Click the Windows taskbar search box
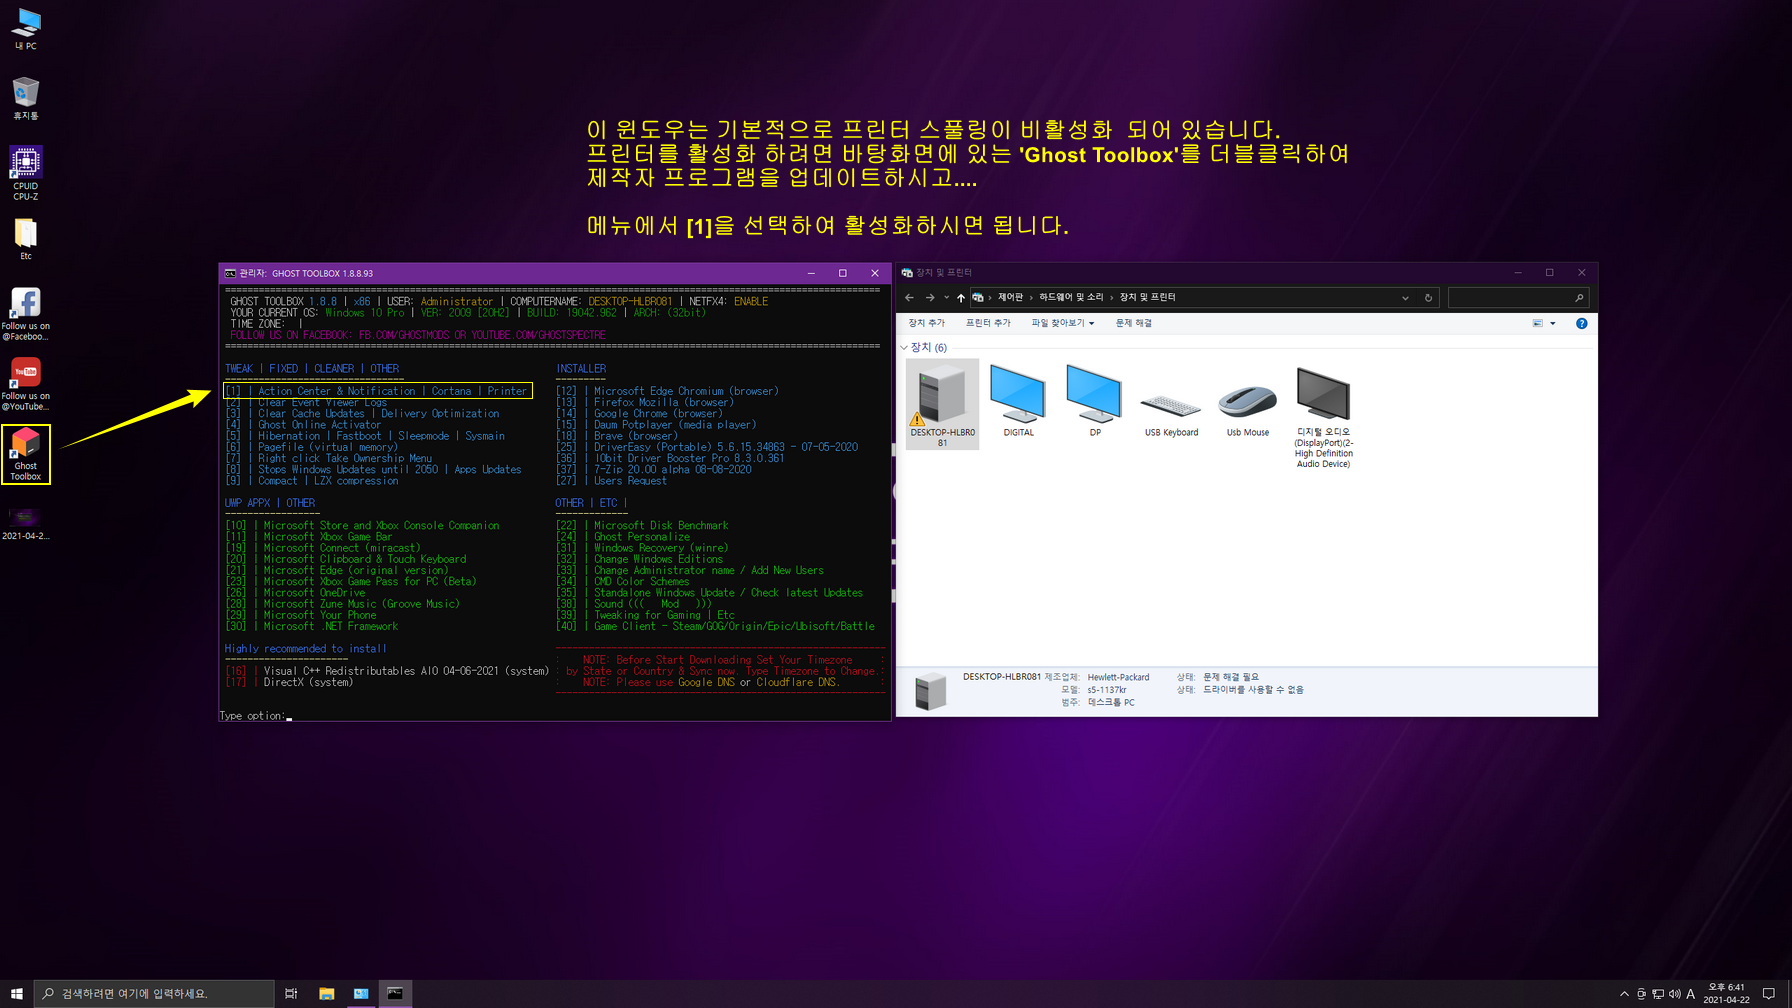Image resolution: width=1792 pixels, height=1008 pixels. tap(154, 993)
